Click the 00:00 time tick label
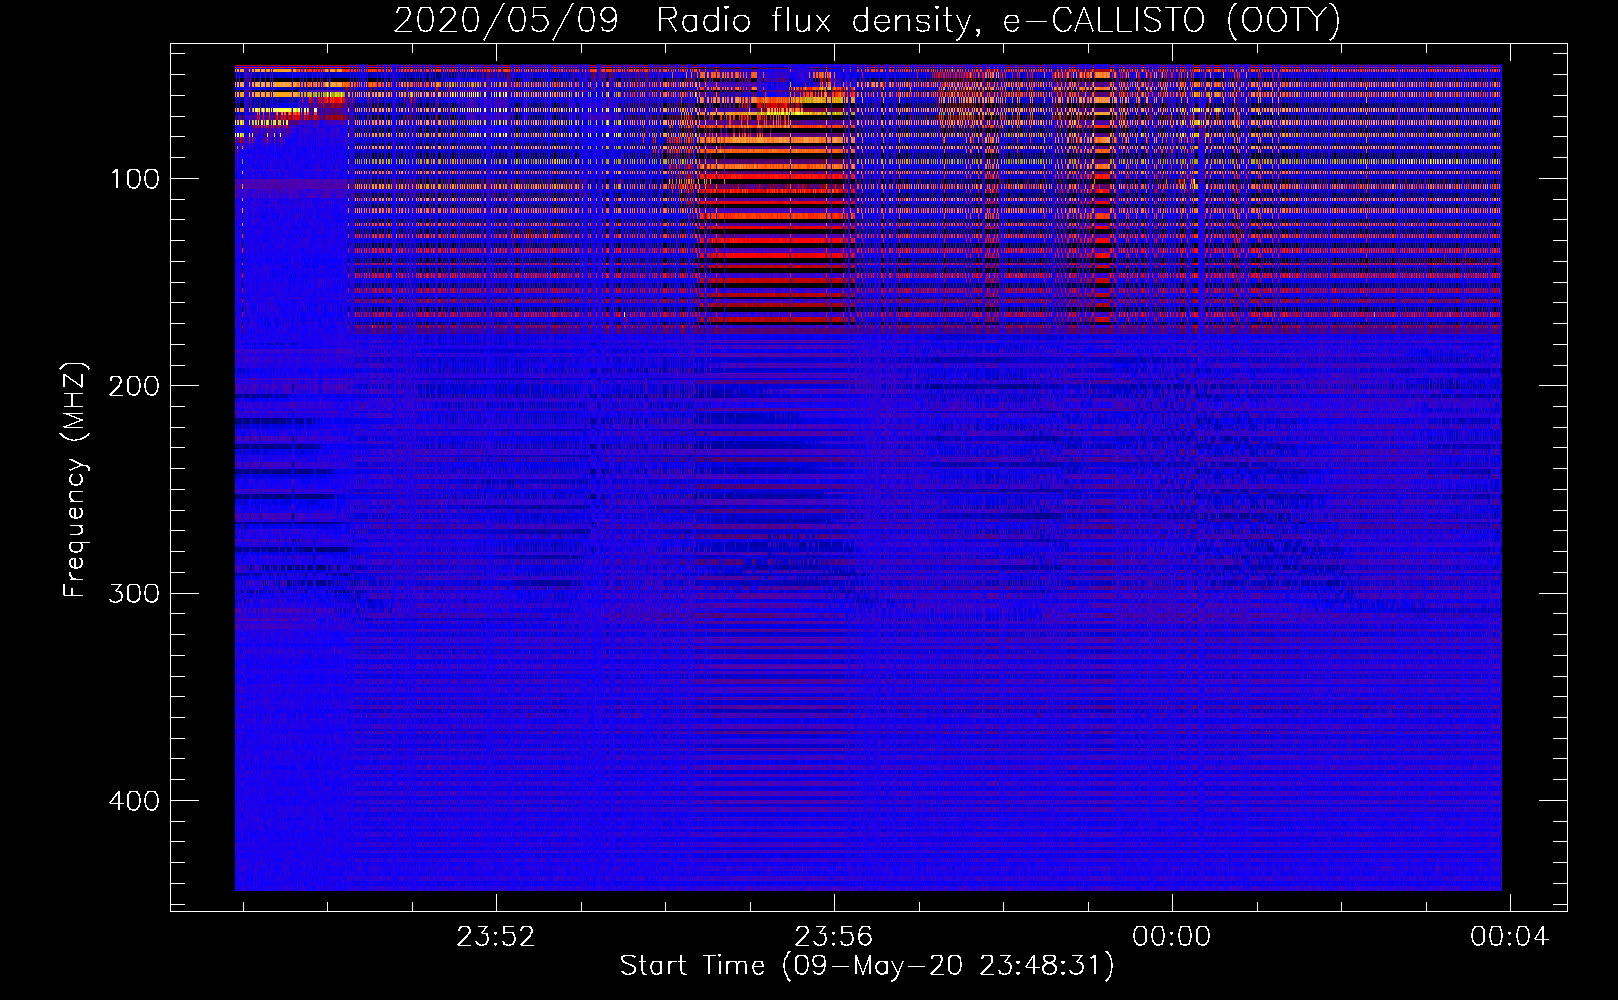The image size is (1618, 1000). click(1171, 937)
